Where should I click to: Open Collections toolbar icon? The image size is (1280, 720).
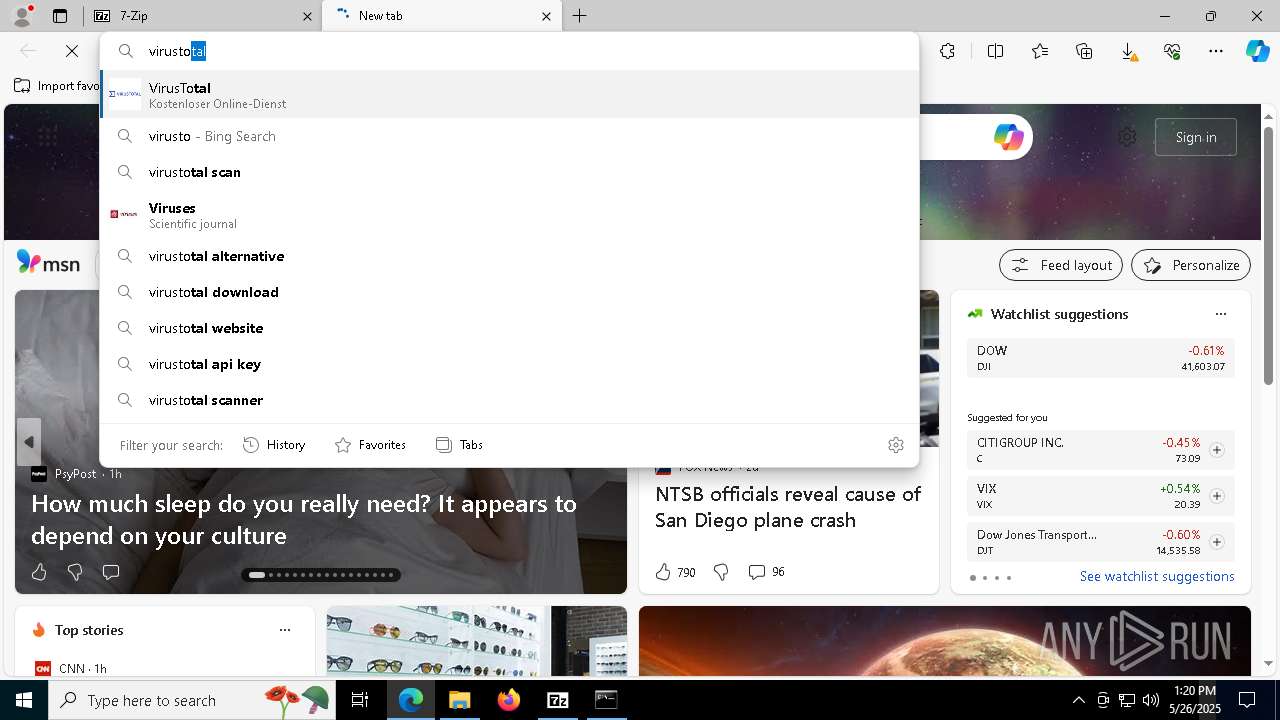tap(1084, 51)
